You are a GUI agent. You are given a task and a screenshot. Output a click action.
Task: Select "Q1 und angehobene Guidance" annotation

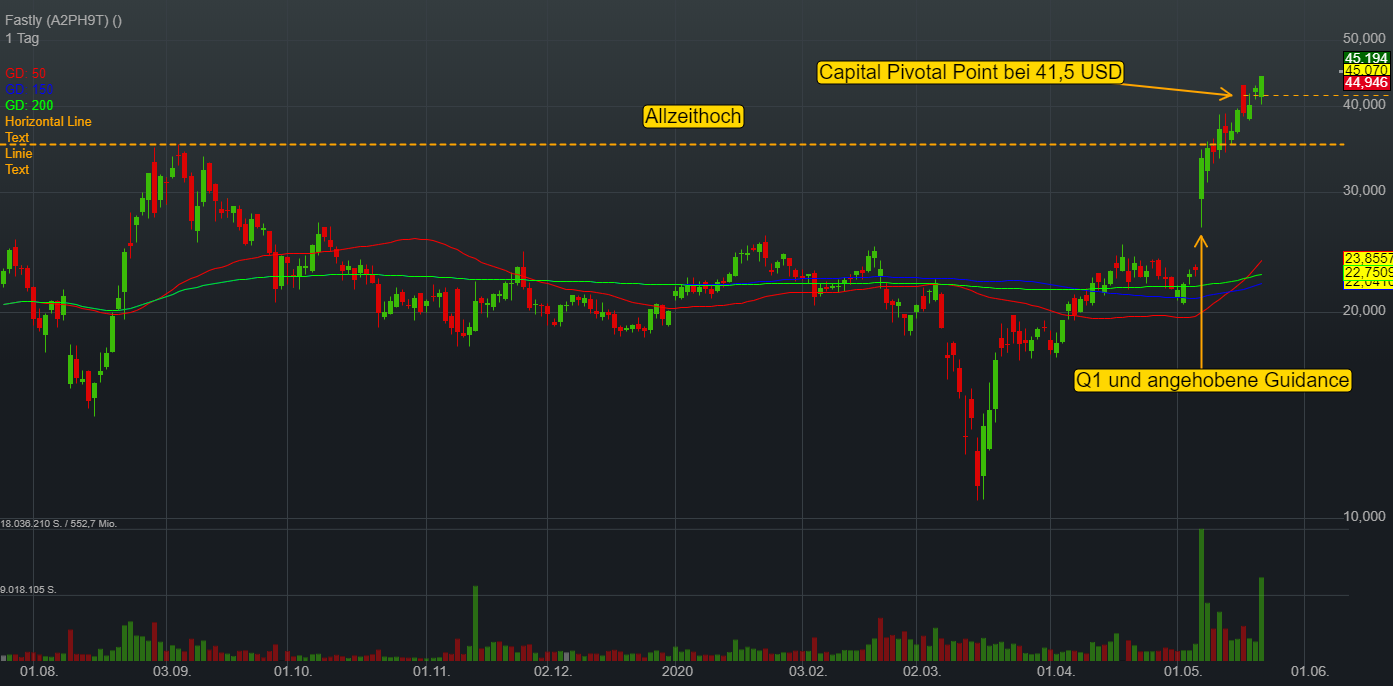click(1213, 380)
